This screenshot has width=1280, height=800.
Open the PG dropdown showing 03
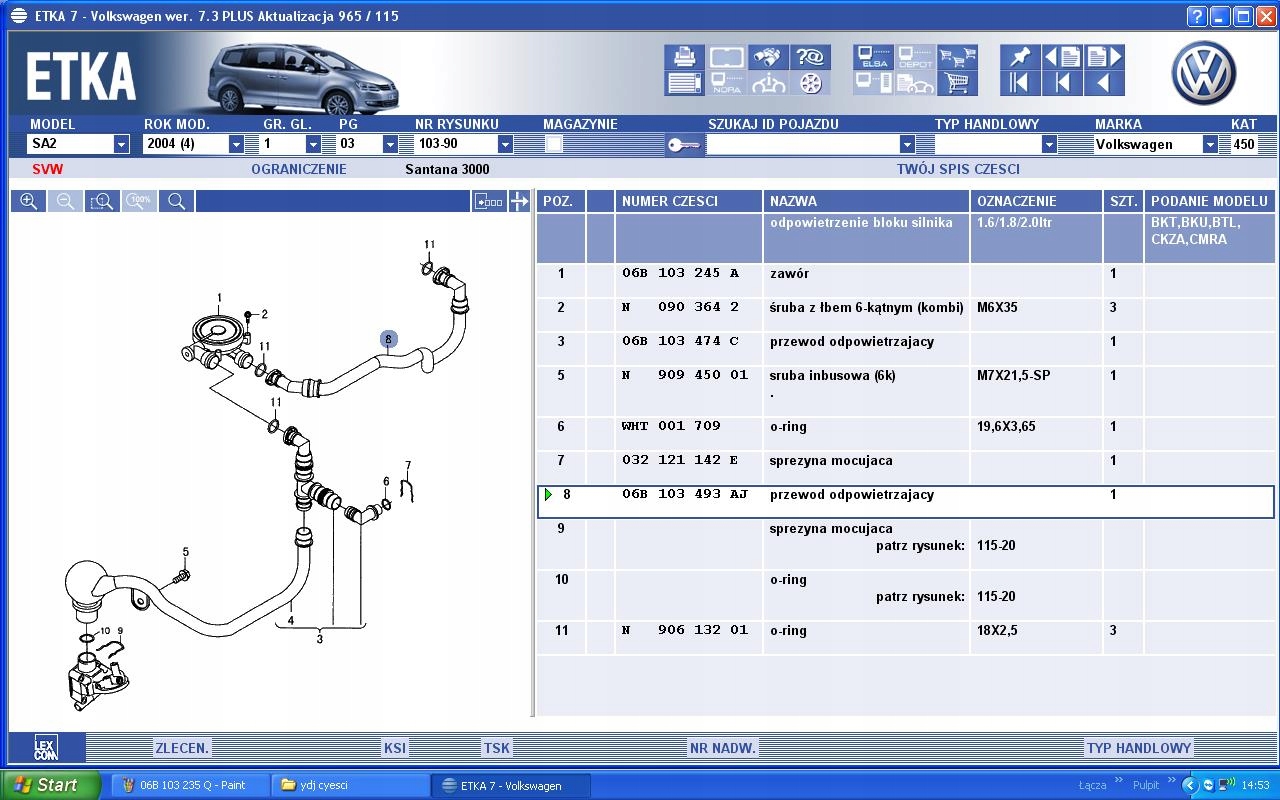390,144
